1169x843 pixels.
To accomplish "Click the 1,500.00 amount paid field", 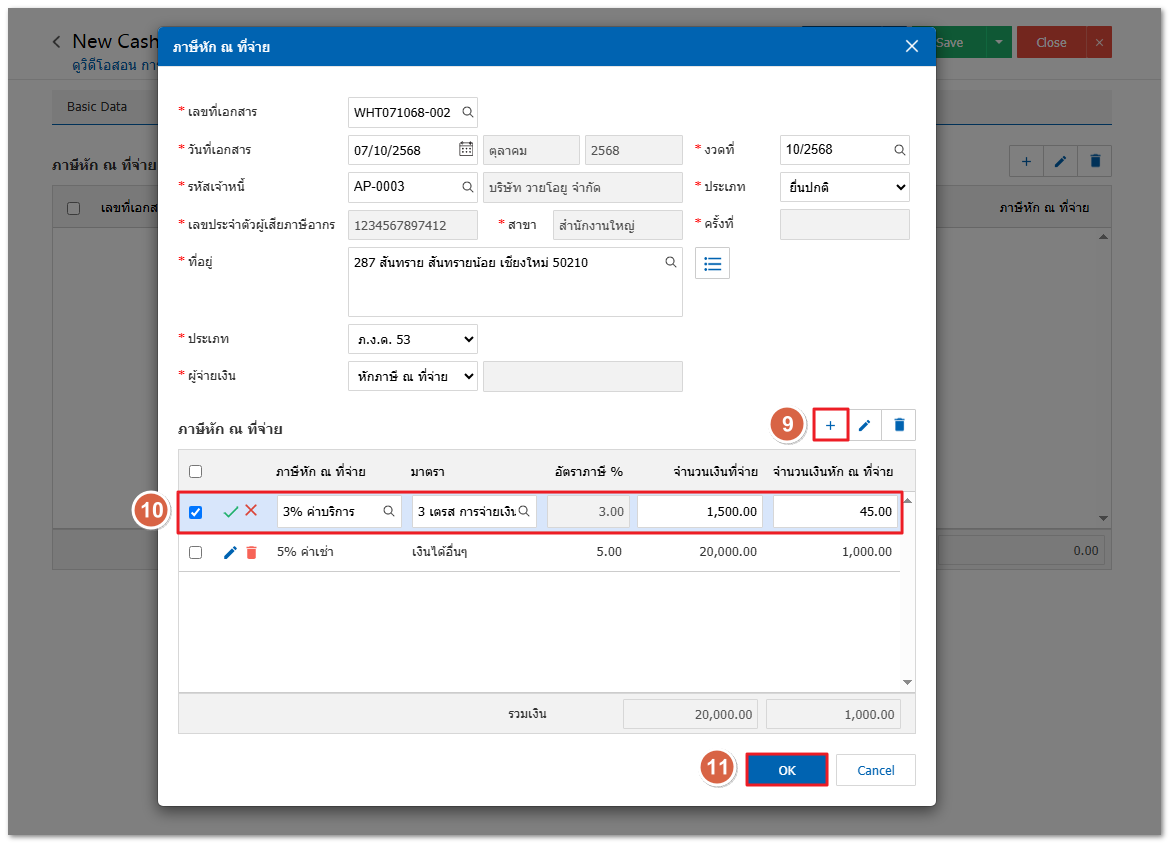I will (700, 512).
